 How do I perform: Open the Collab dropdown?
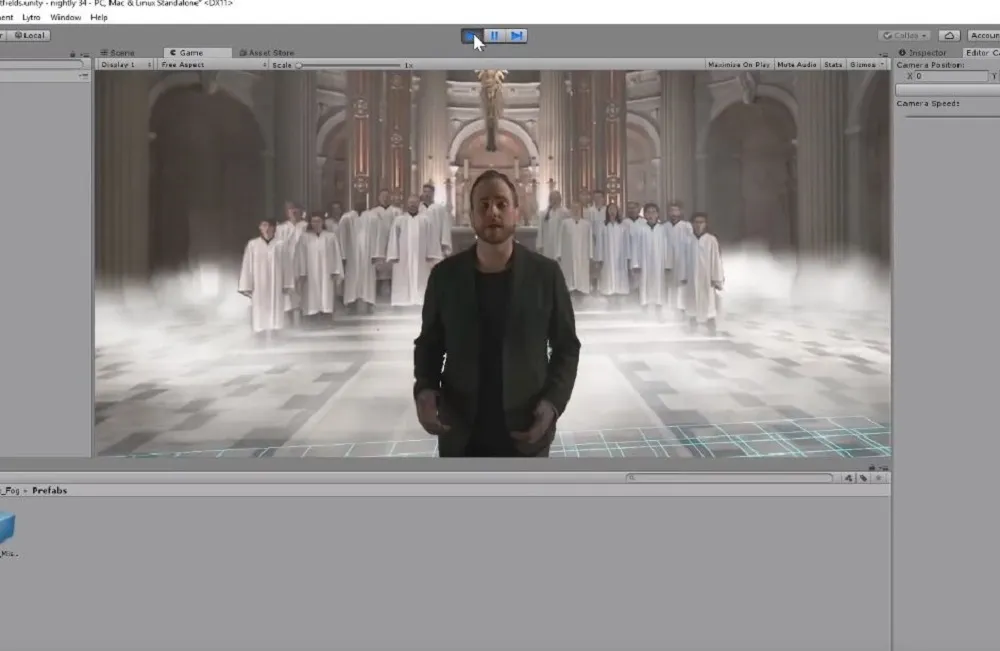[x=904, y=36]
